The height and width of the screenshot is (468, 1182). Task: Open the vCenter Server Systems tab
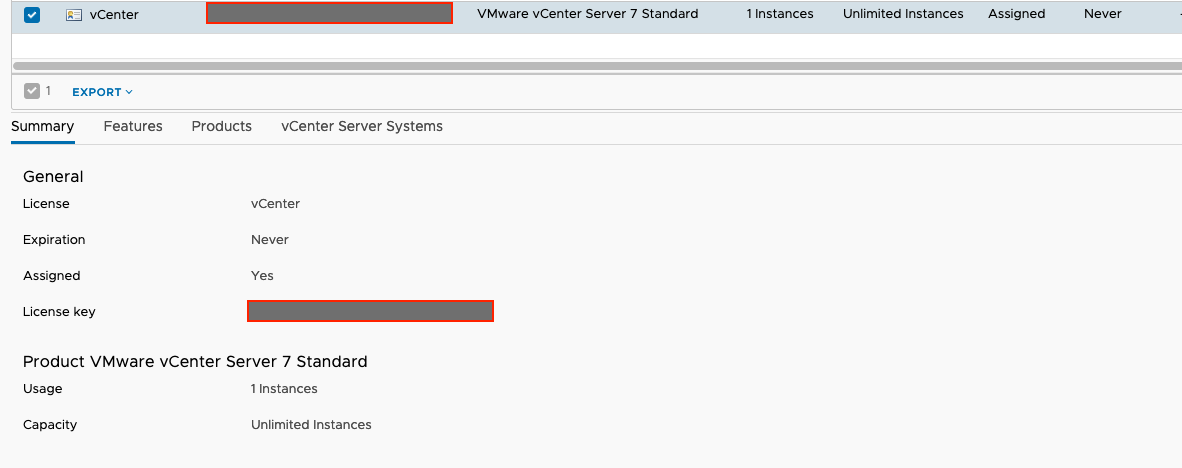pos(361,126)
